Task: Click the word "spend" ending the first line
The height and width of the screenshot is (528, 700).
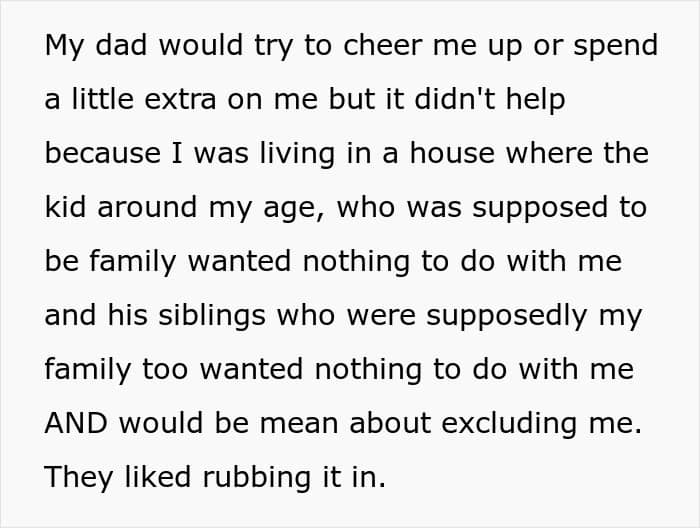Action: click(x=616, y=47)
